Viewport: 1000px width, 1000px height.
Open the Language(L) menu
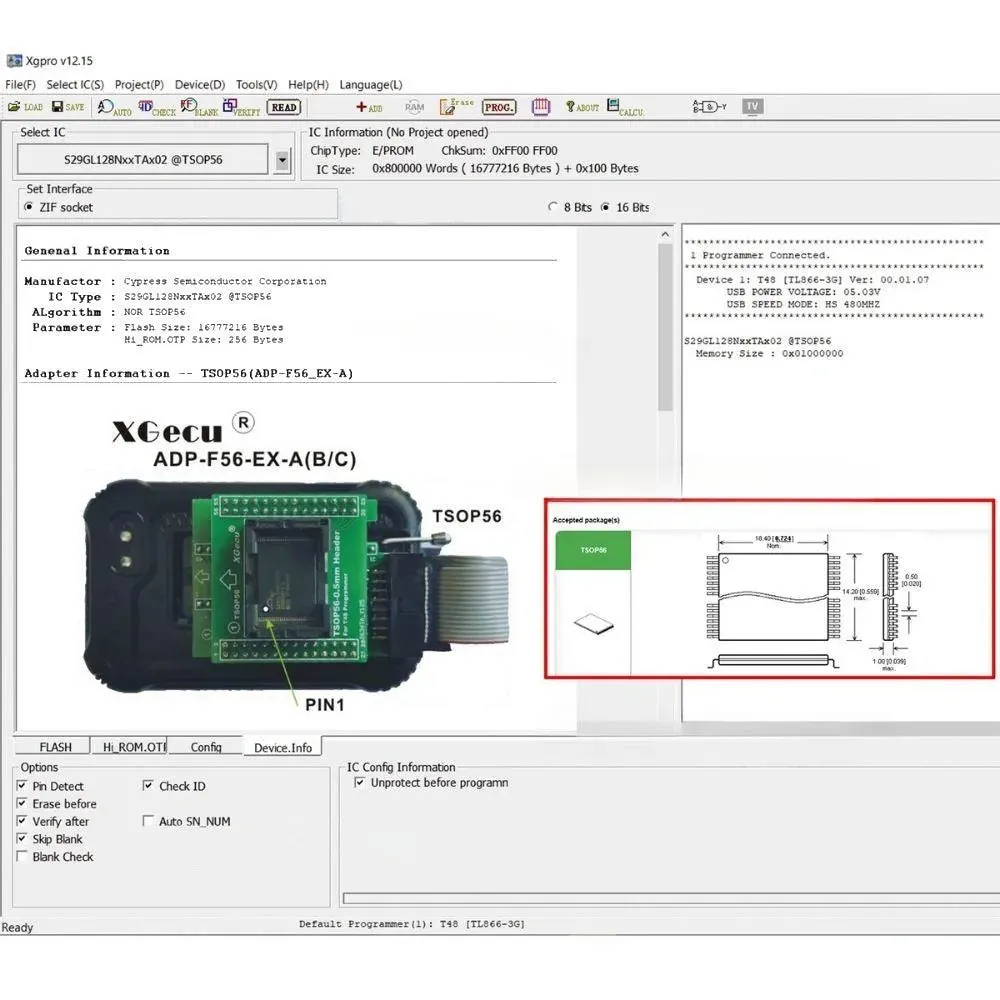(x=371, y=85)
